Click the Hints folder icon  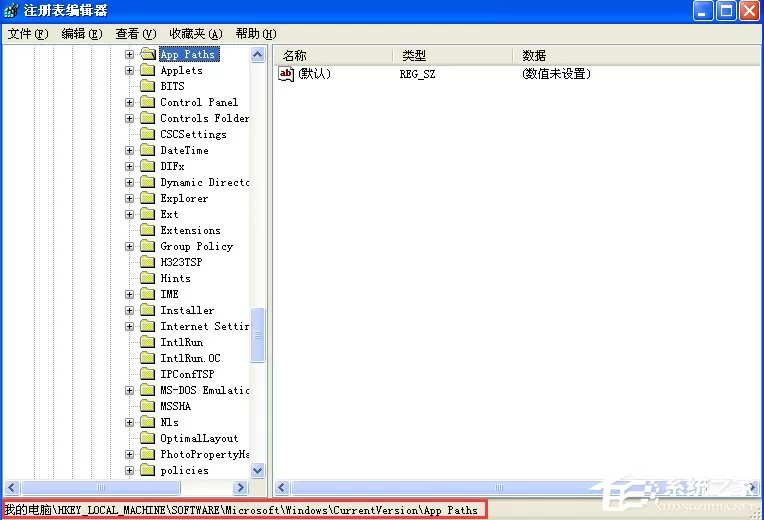pyautogui.click(x=148, y=278)
